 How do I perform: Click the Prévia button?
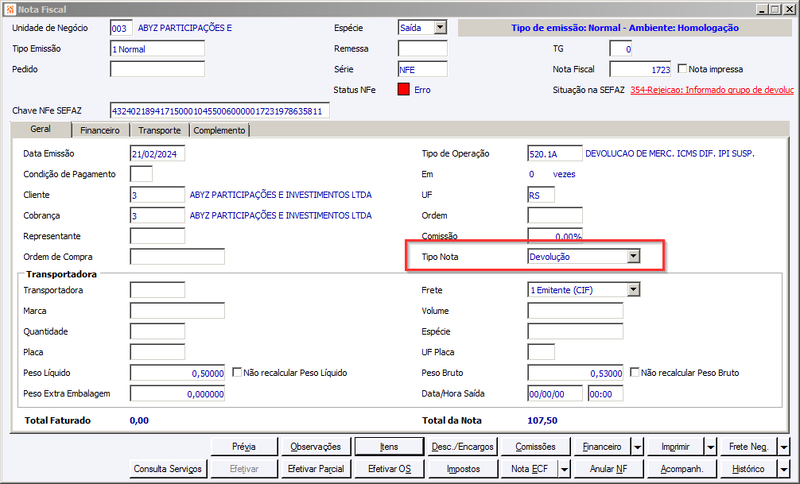pos(244,447)
